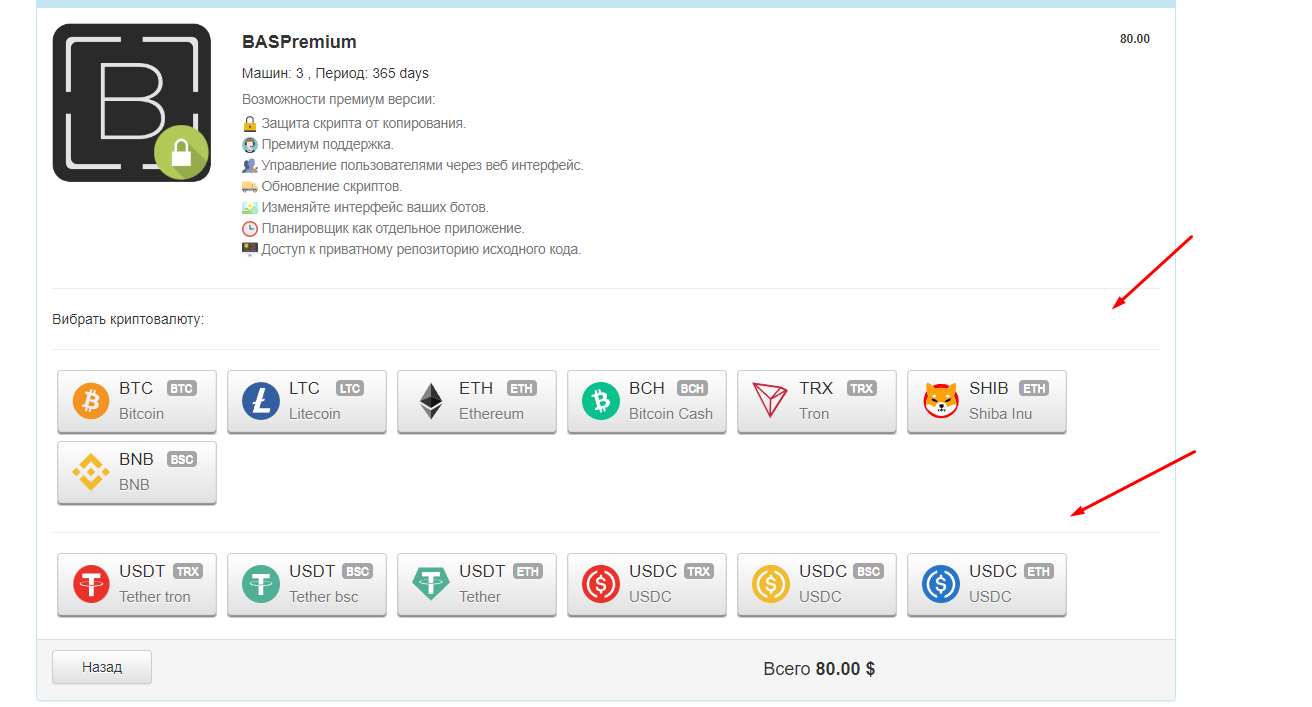The image size is (1312, 707).
Task: Click the BASPremium product logo image
Action: (x=131, y=103)
